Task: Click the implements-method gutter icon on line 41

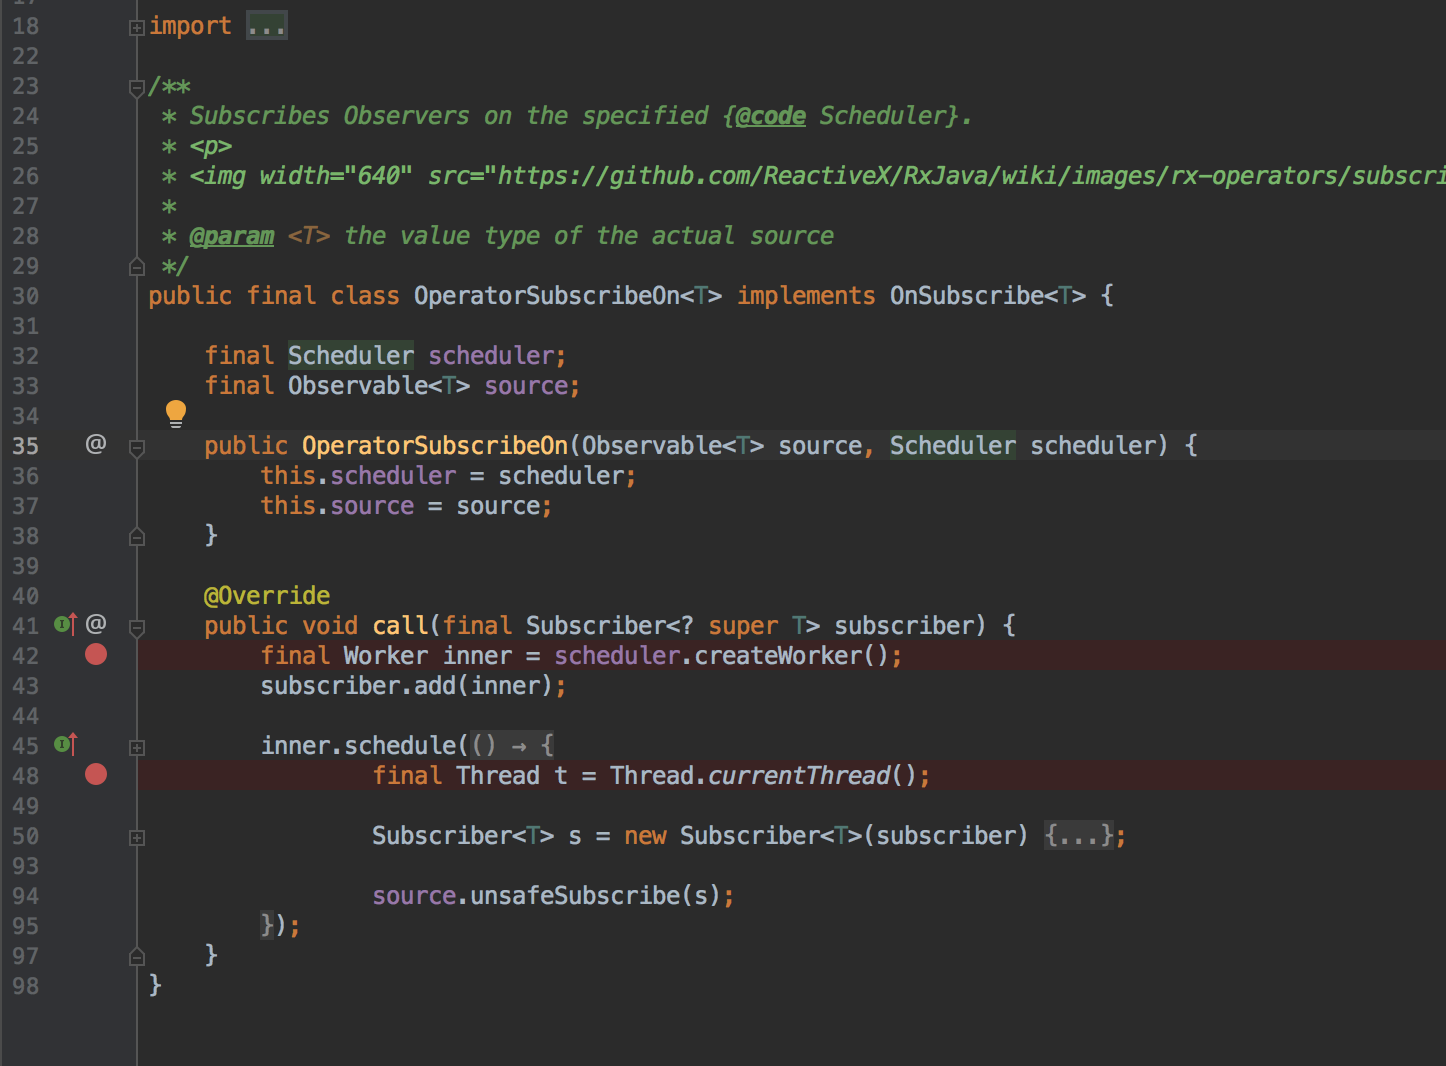Action: click(x=65, y=625)
